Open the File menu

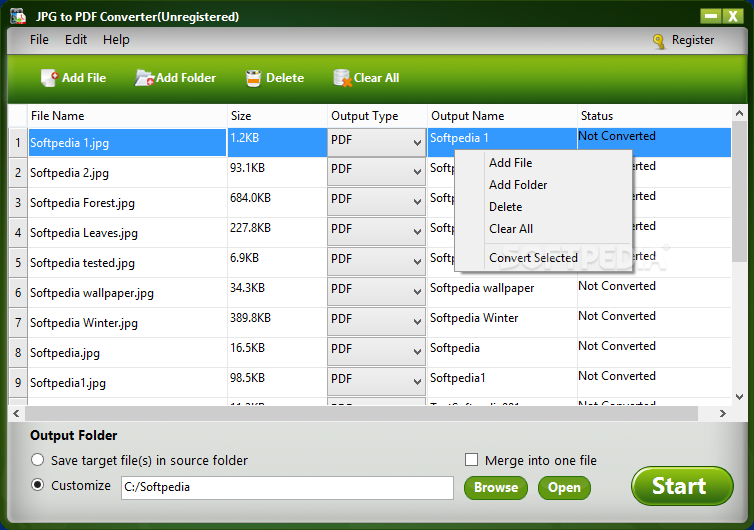click(39, 39)
